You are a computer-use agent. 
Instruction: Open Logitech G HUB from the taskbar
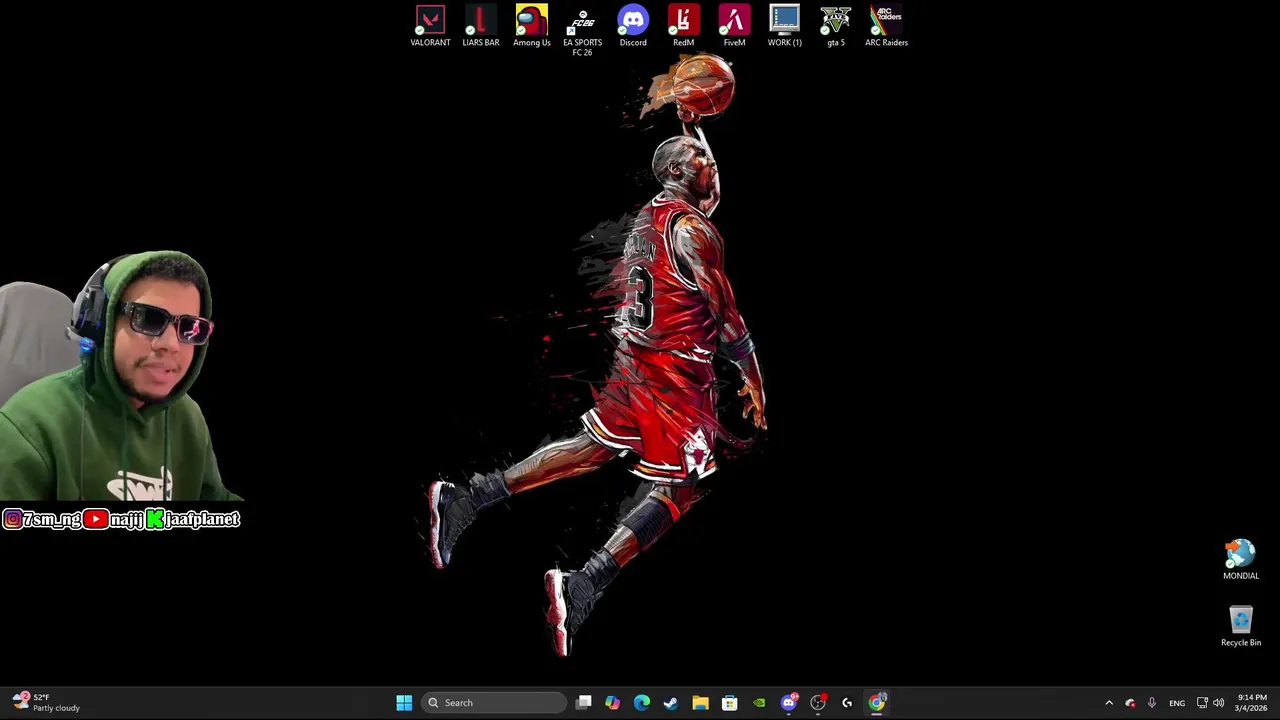point(847,703)
